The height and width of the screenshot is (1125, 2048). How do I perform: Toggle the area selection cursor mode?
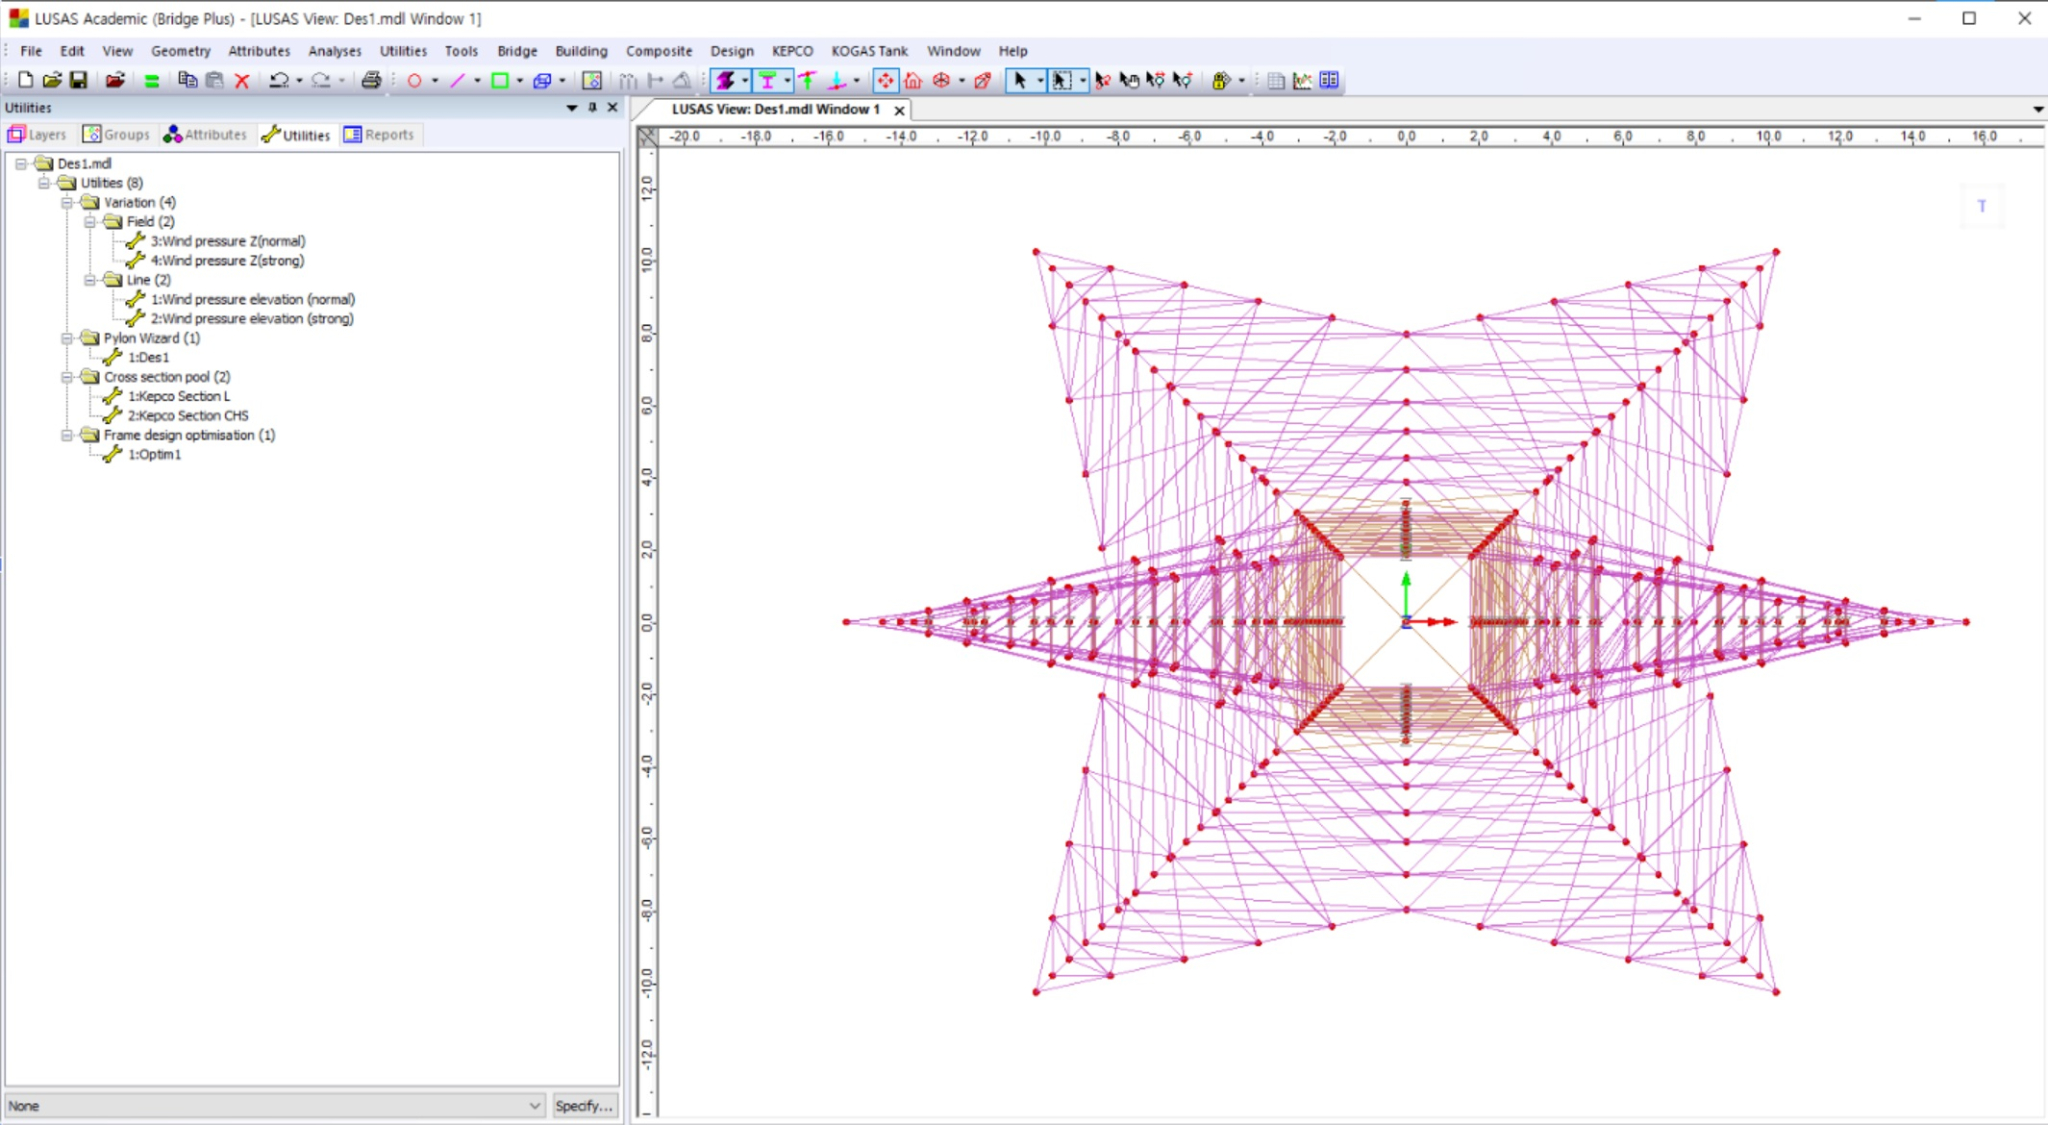1062,80
